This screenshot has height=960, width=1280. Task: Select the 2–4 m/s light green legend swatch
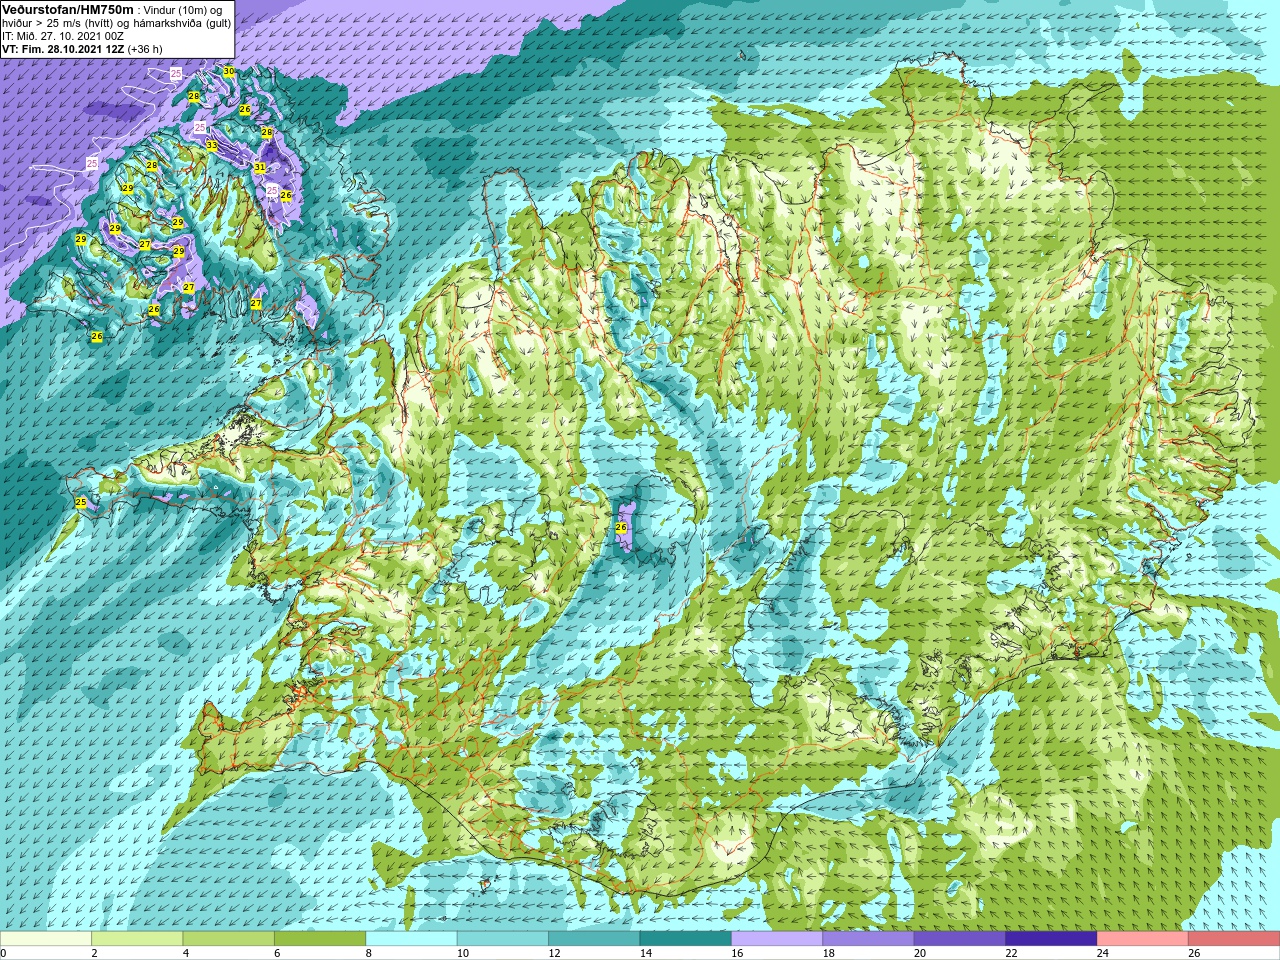pyautogui.click(x=137, y=939)
